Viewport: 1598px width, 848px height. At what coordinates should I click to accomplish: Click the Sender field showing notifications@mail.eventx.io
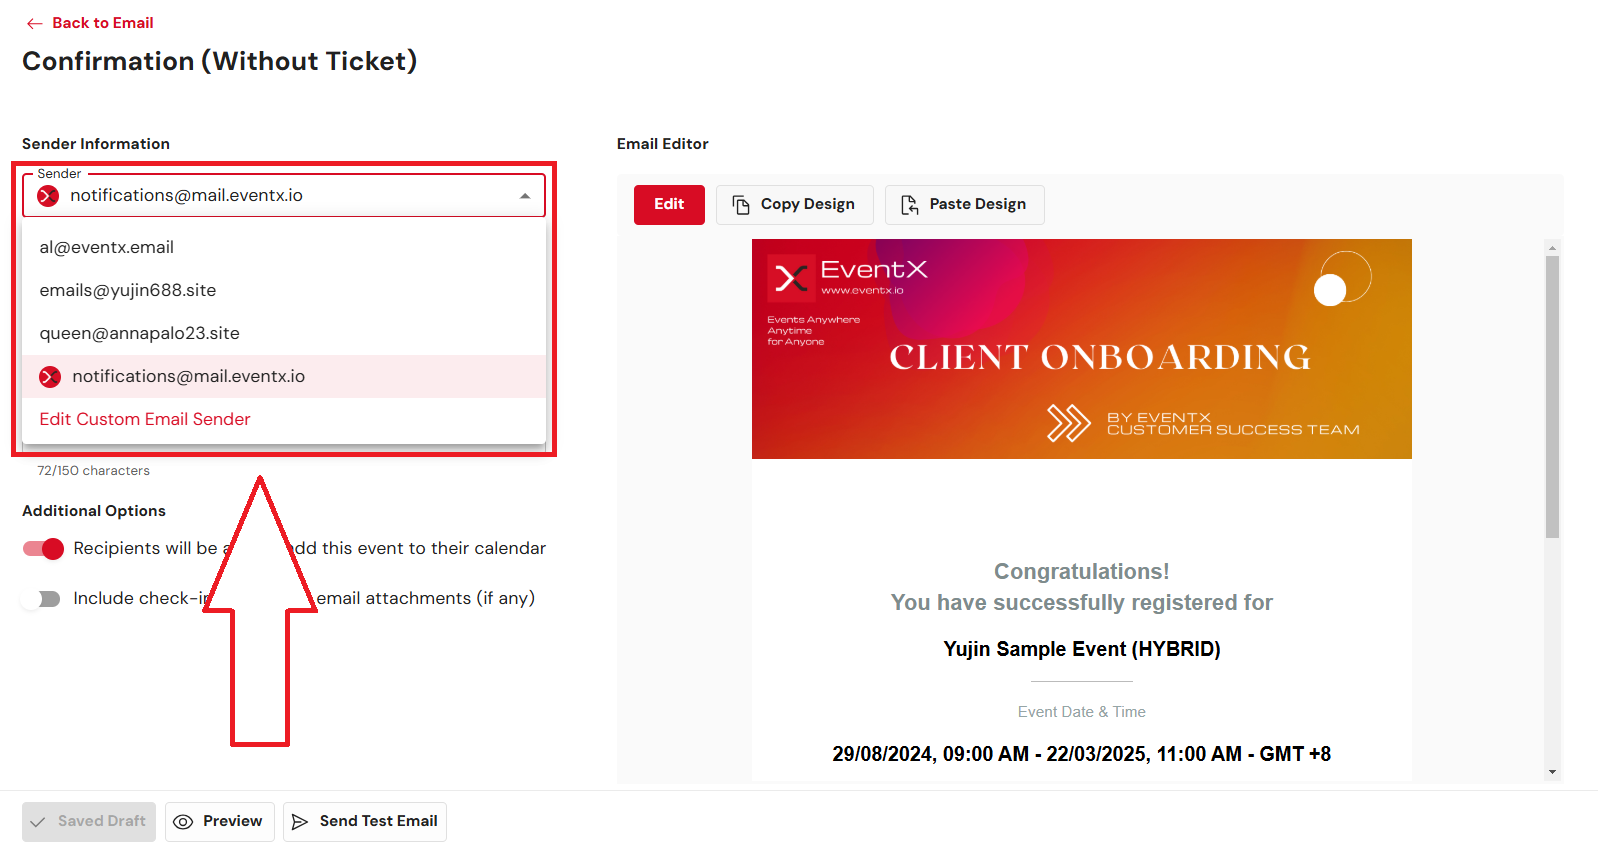coord(284,196)
